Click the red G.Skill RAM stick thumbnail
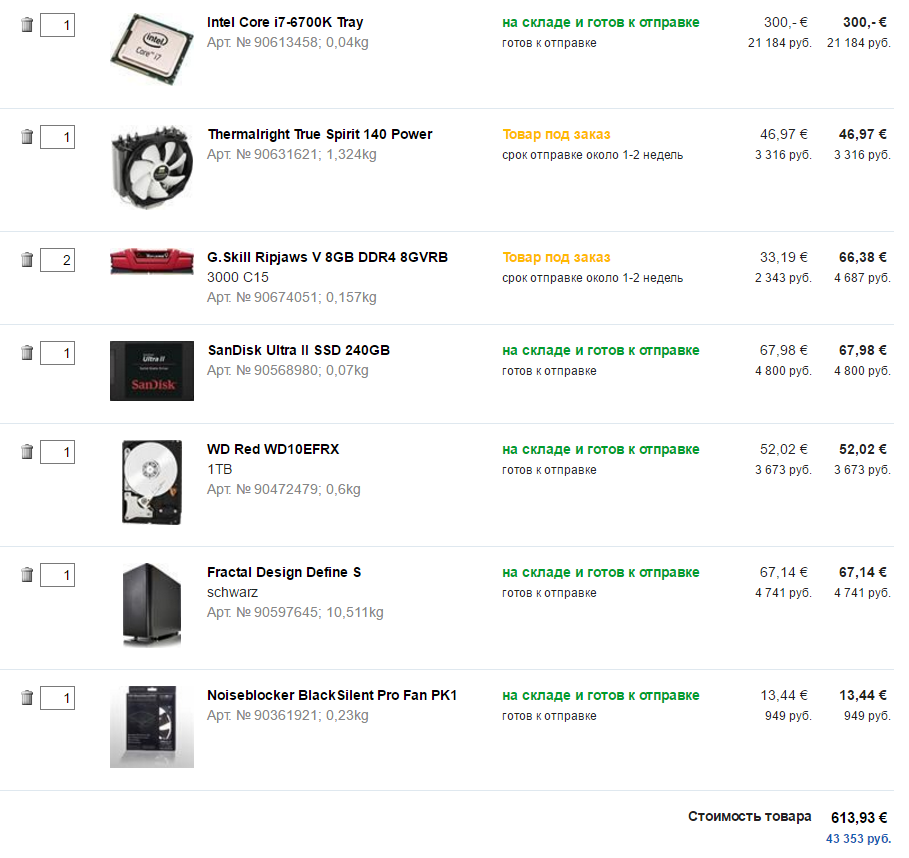This screenshot has width=909, height=858. pos(151,261)
